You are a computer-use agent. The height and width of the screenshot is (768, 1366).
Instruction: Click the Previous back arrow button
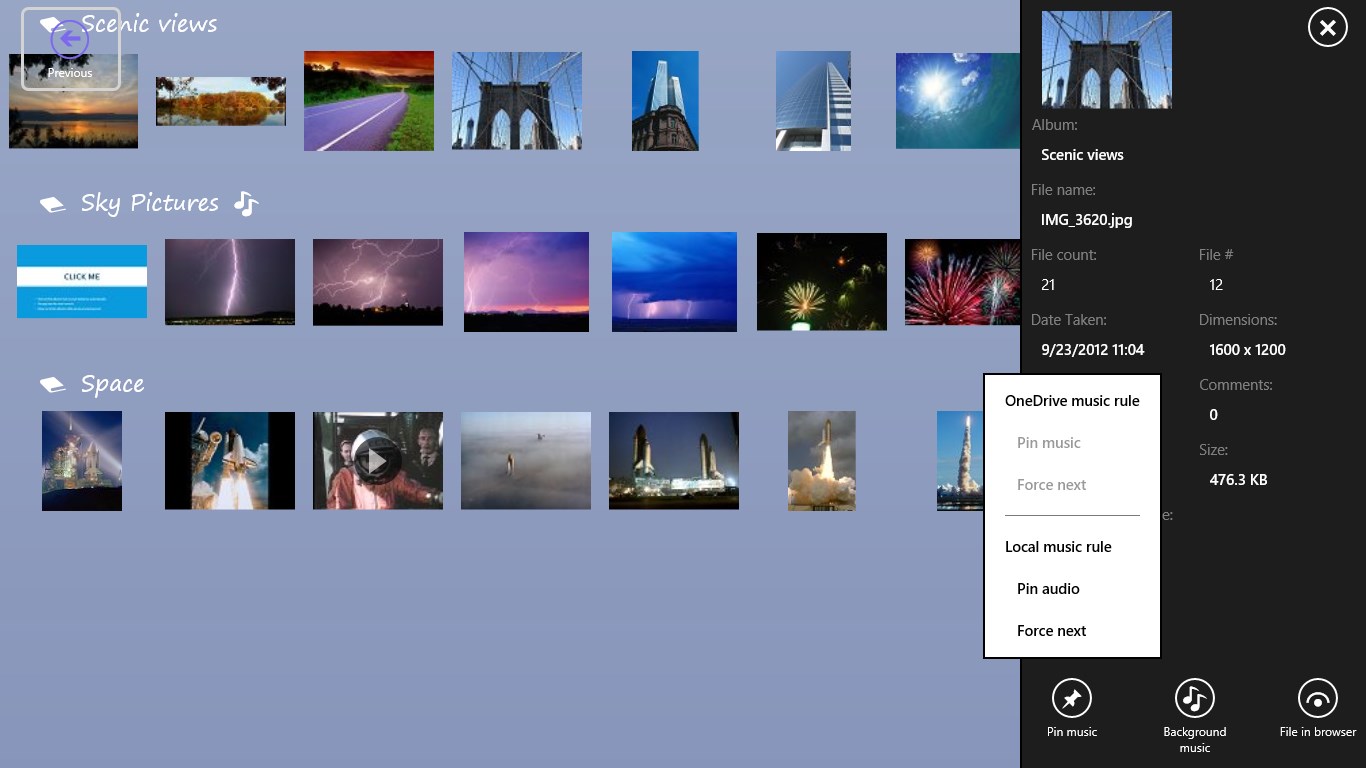(x=70, y=41)
